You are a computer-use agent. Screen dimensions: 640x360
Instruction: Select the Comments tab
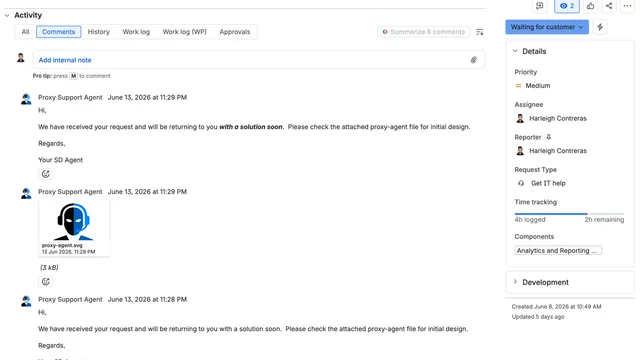58,32
